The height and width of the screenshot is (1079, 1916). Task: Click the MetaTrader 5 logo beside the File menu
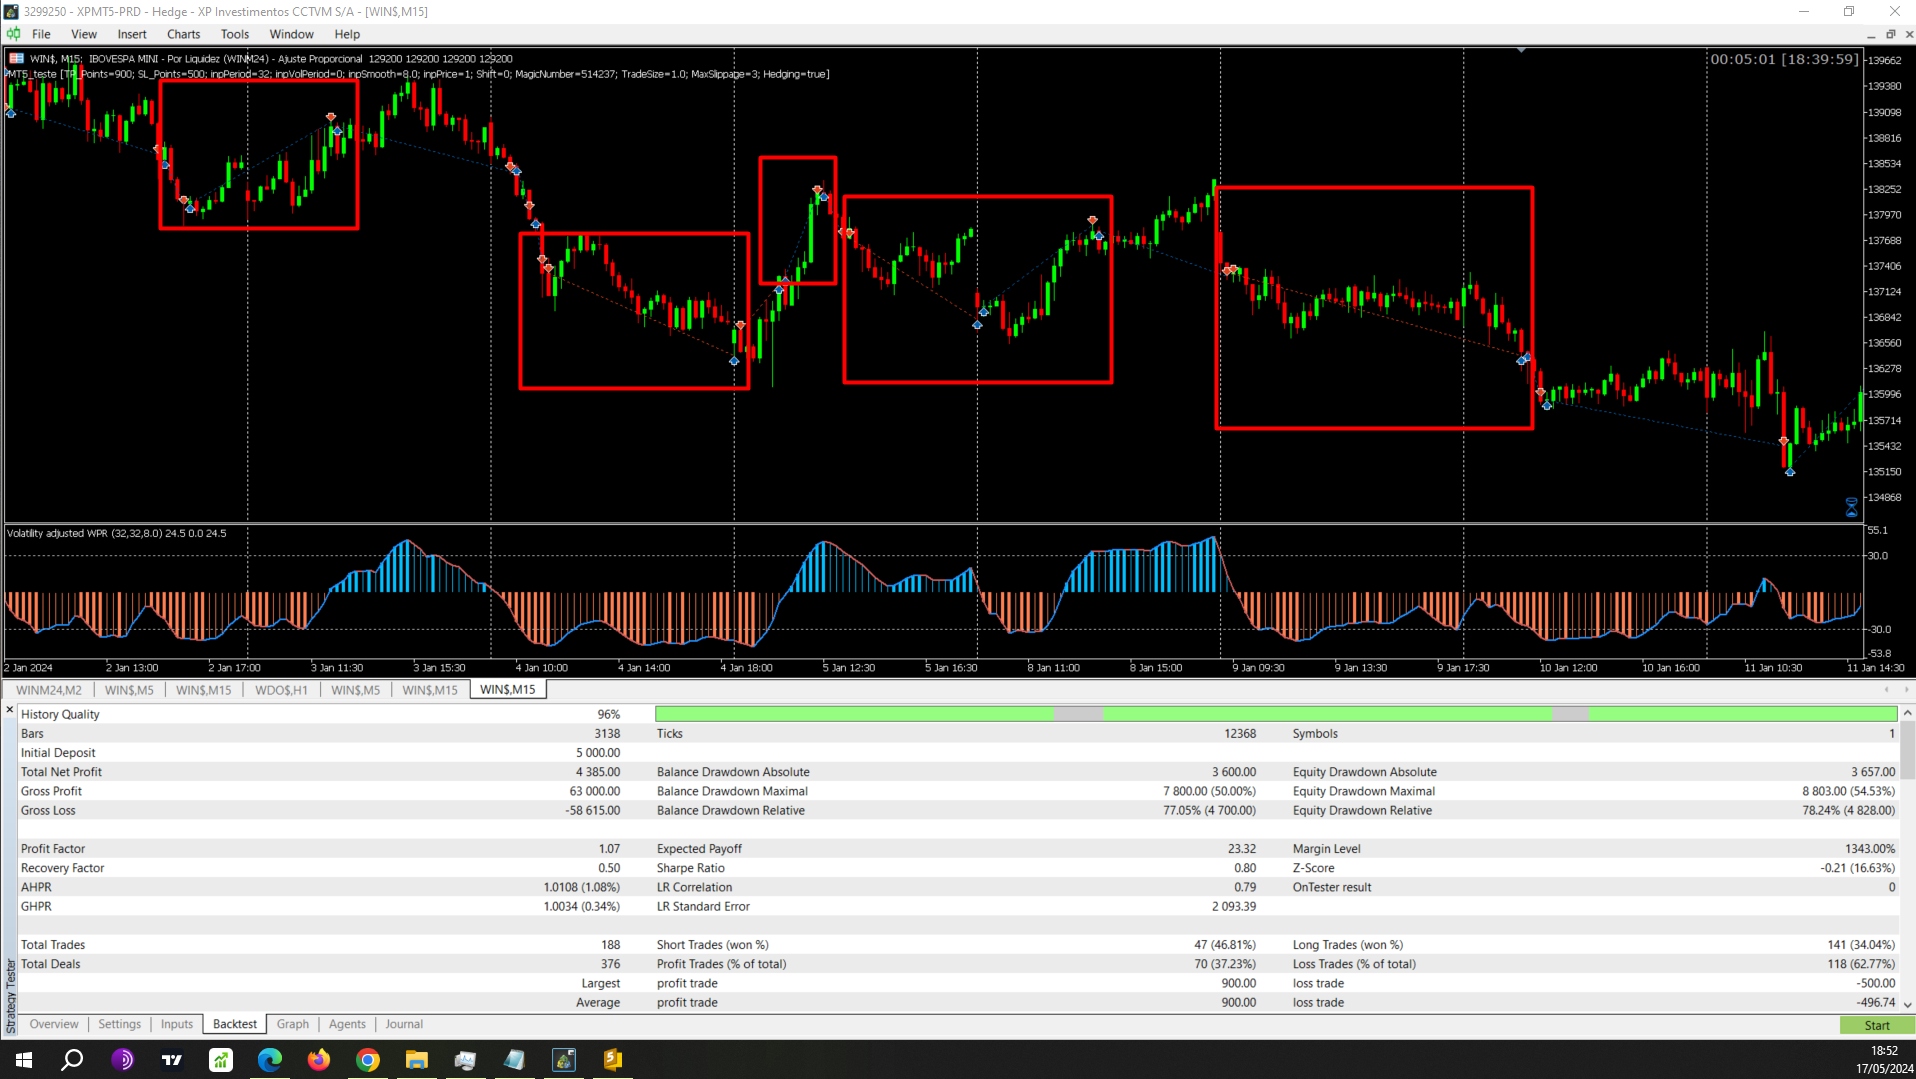pyautogui.click(x=13, y=33)
